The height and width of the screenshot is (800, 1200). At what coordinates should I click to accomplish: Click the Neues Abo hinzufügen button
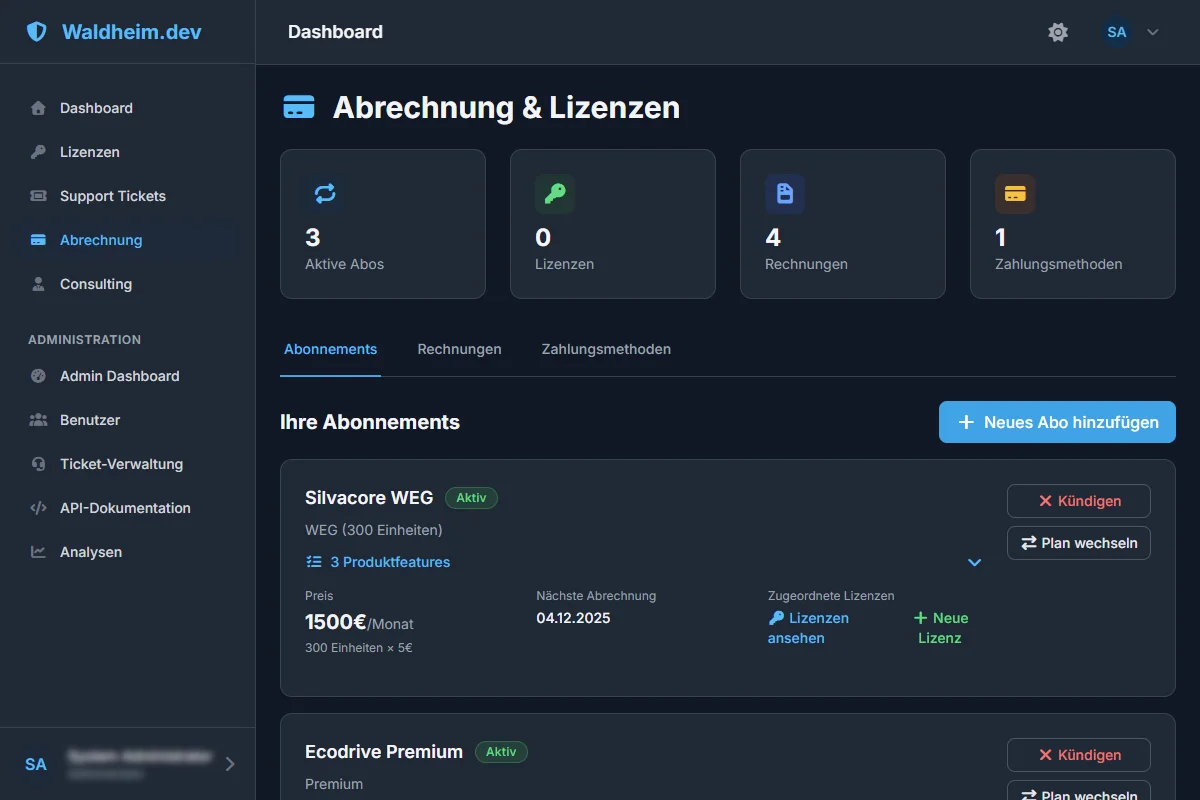(x=1057, y=422)
